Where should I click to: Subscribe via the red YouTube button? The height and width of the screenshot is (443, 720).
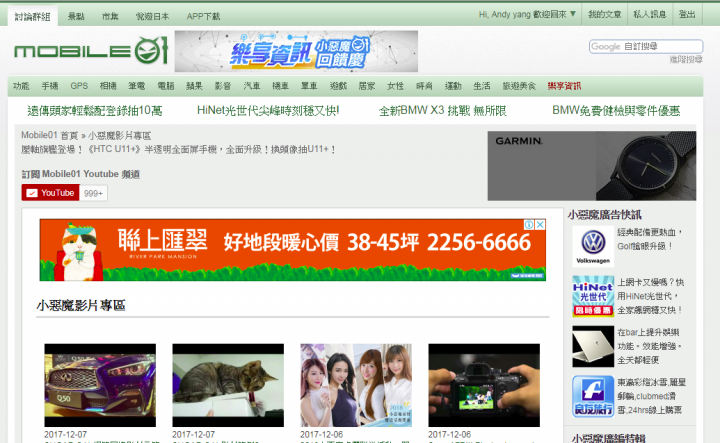pyautogui.click(x=51, y=193)
